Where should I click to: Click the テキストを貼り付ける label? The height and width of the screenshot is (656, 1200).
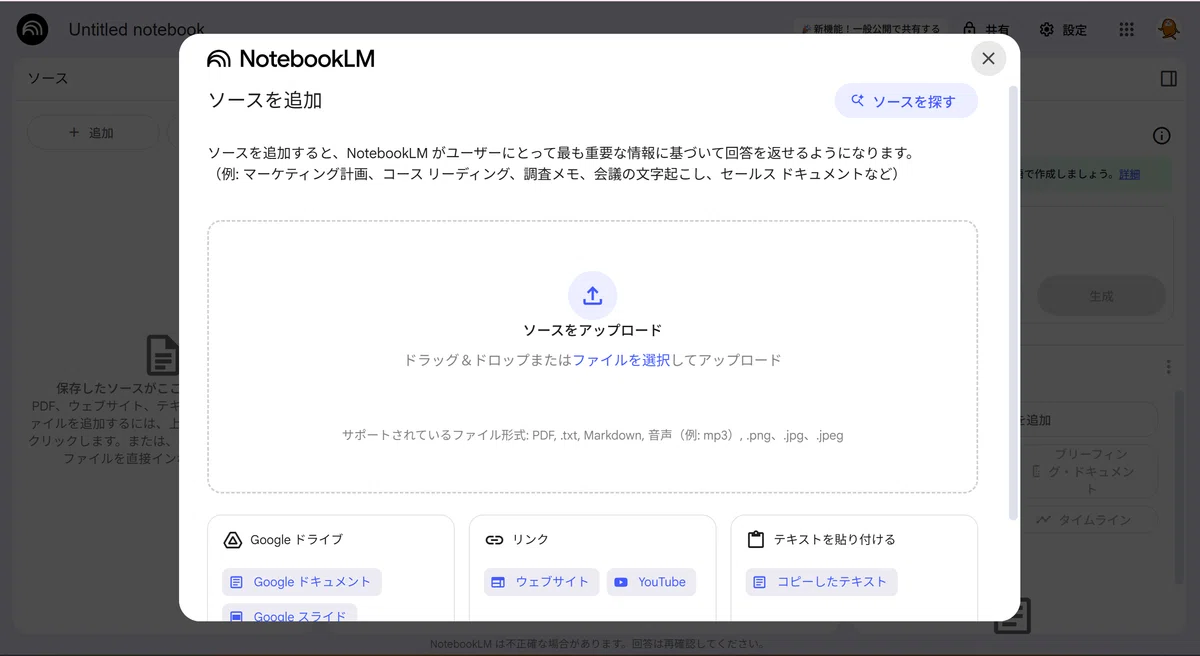(x=835, y=540)
